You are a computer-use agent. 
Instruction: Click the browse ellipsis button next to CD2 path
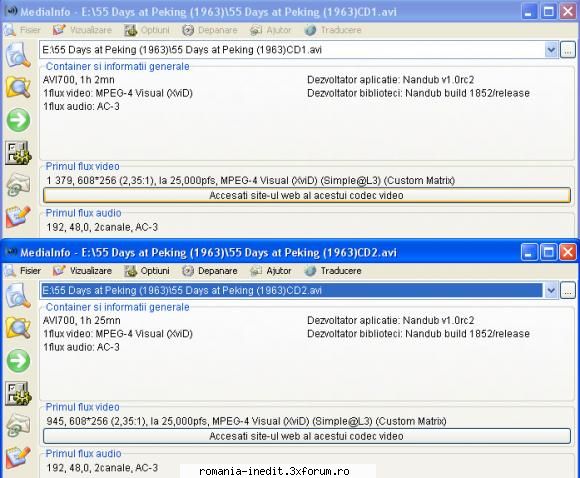coord(568,290)
